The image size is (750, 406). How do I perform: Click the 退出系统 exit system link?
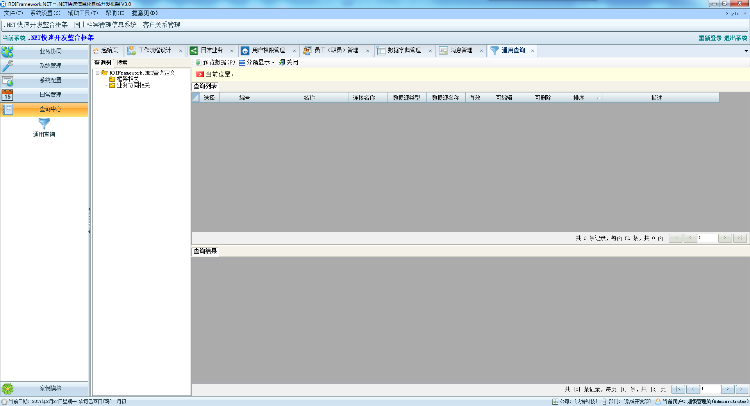(x=735, y=38)
